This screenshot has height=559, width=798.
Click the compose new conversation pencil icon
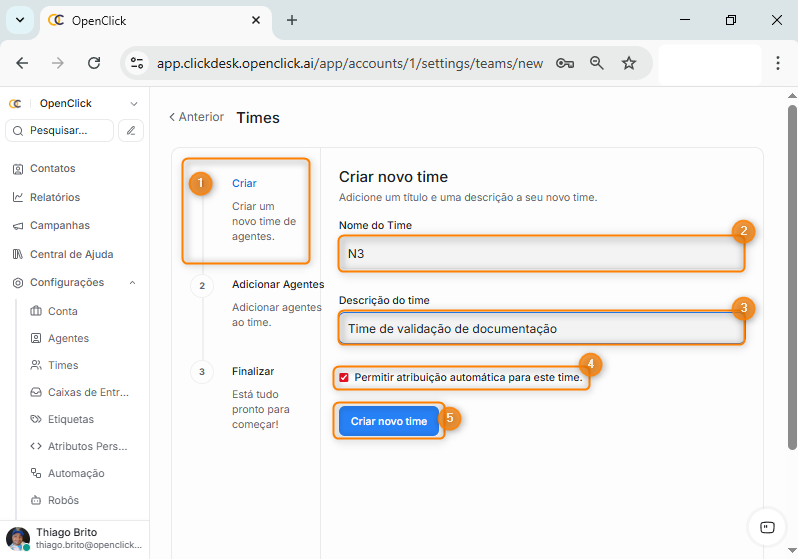tap(131, 130)
